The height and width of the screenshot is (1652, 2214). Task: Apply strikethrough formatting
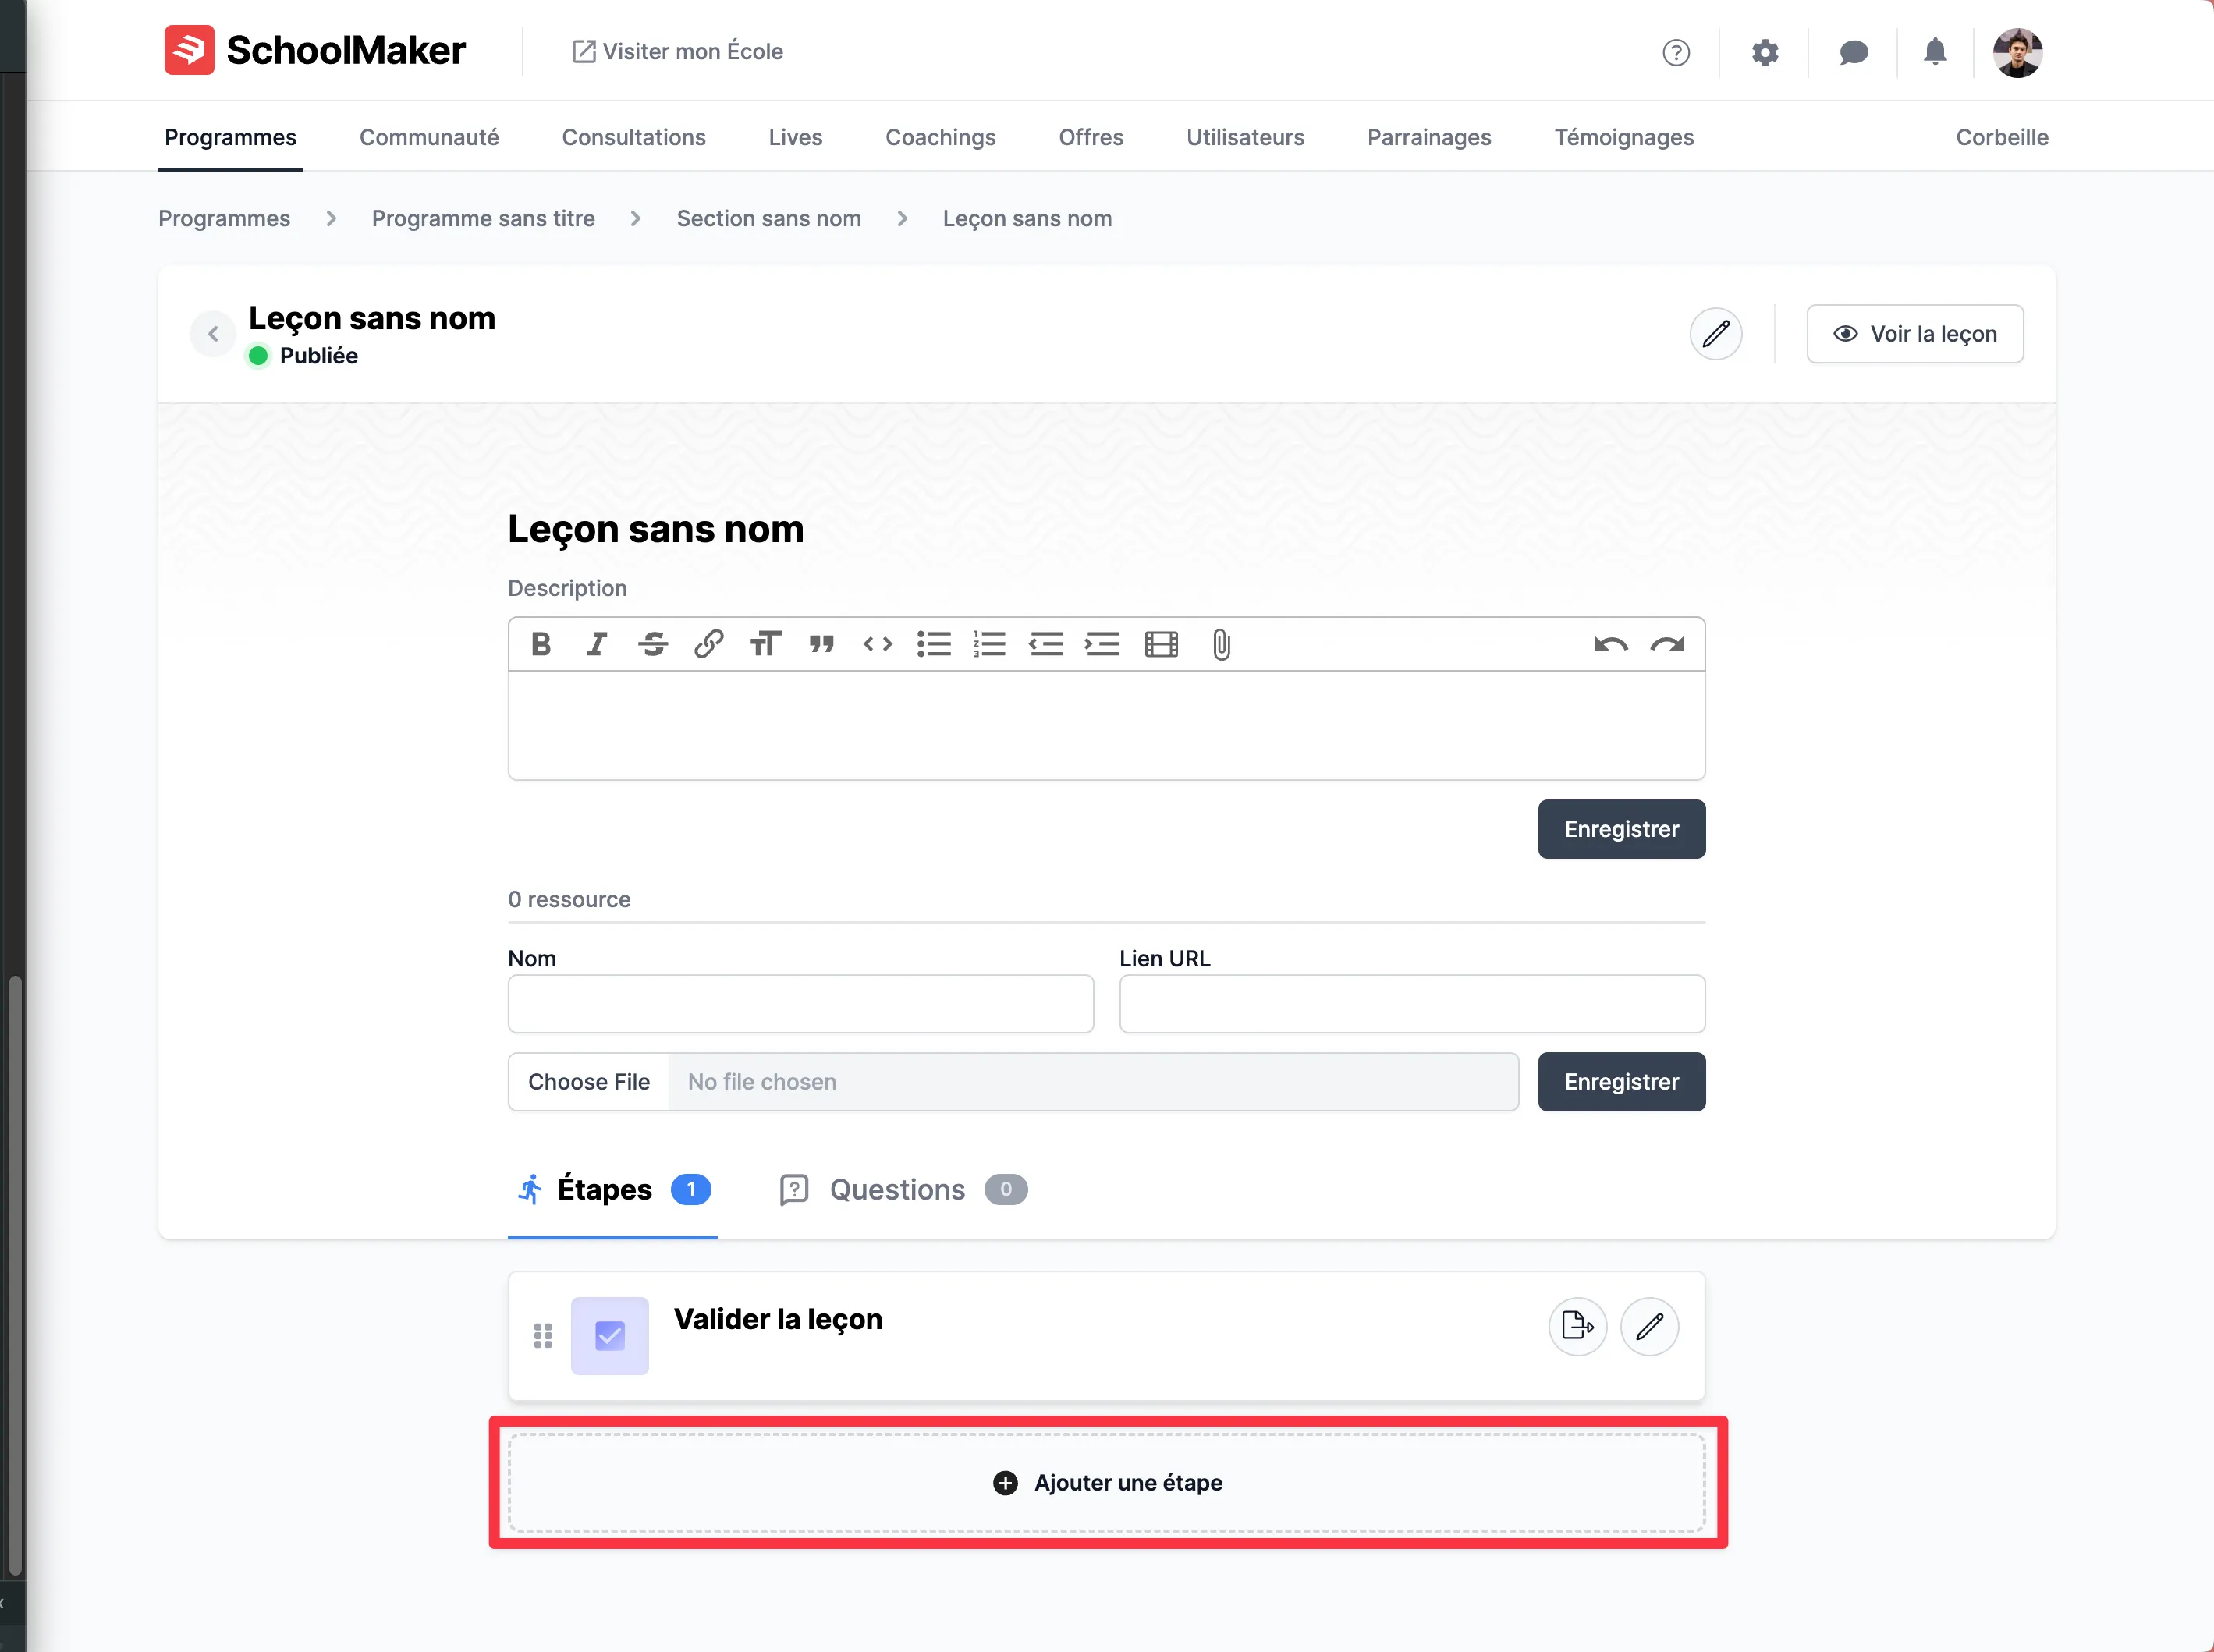pos(653,644)
